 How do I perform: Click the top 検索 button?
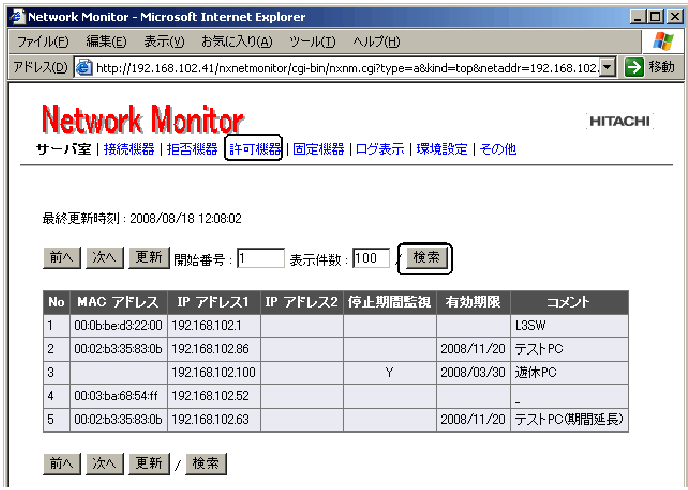coord(426,258)
